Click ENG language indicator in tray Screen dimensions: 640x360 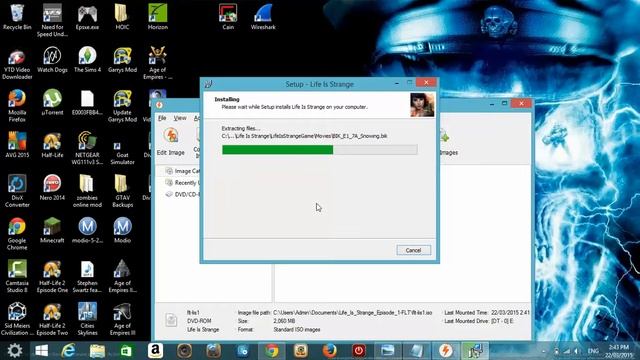point(593,351)
